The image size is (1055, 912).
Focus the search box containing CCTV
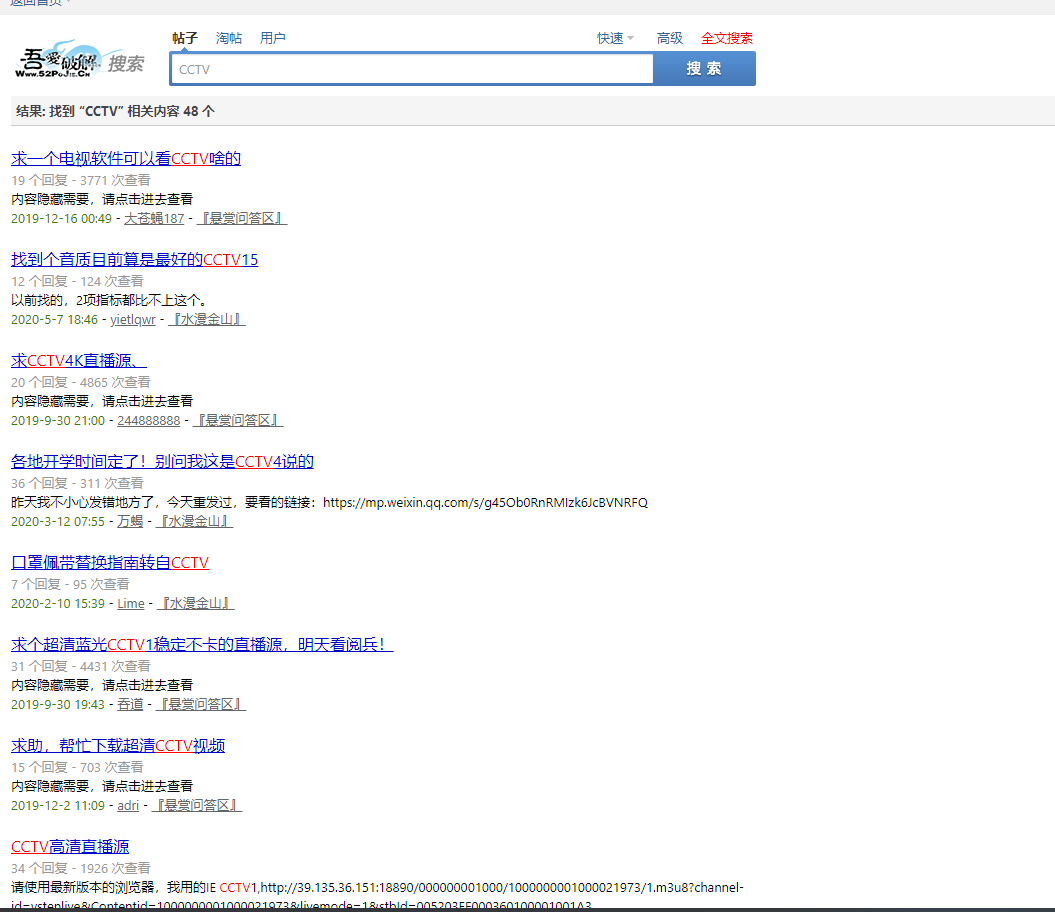411,69
